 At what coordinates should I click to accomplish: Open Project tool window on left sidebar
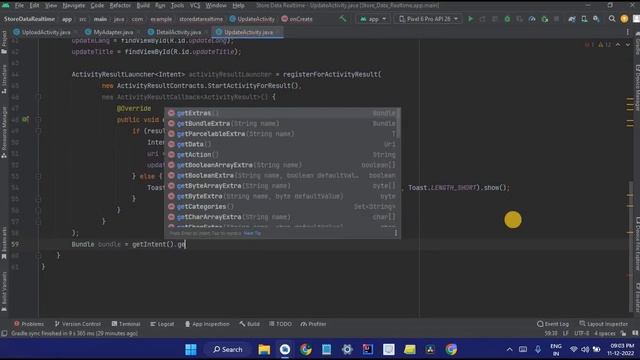pyautogui.click(x=4, y=42)
